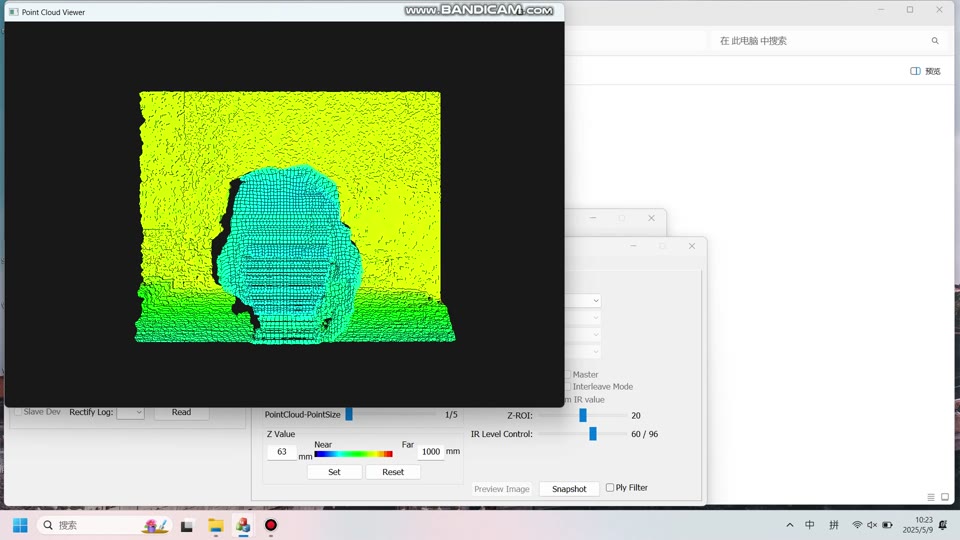Open Task View from the taskbar
960x540 pixels.
(x=187, y=525)
